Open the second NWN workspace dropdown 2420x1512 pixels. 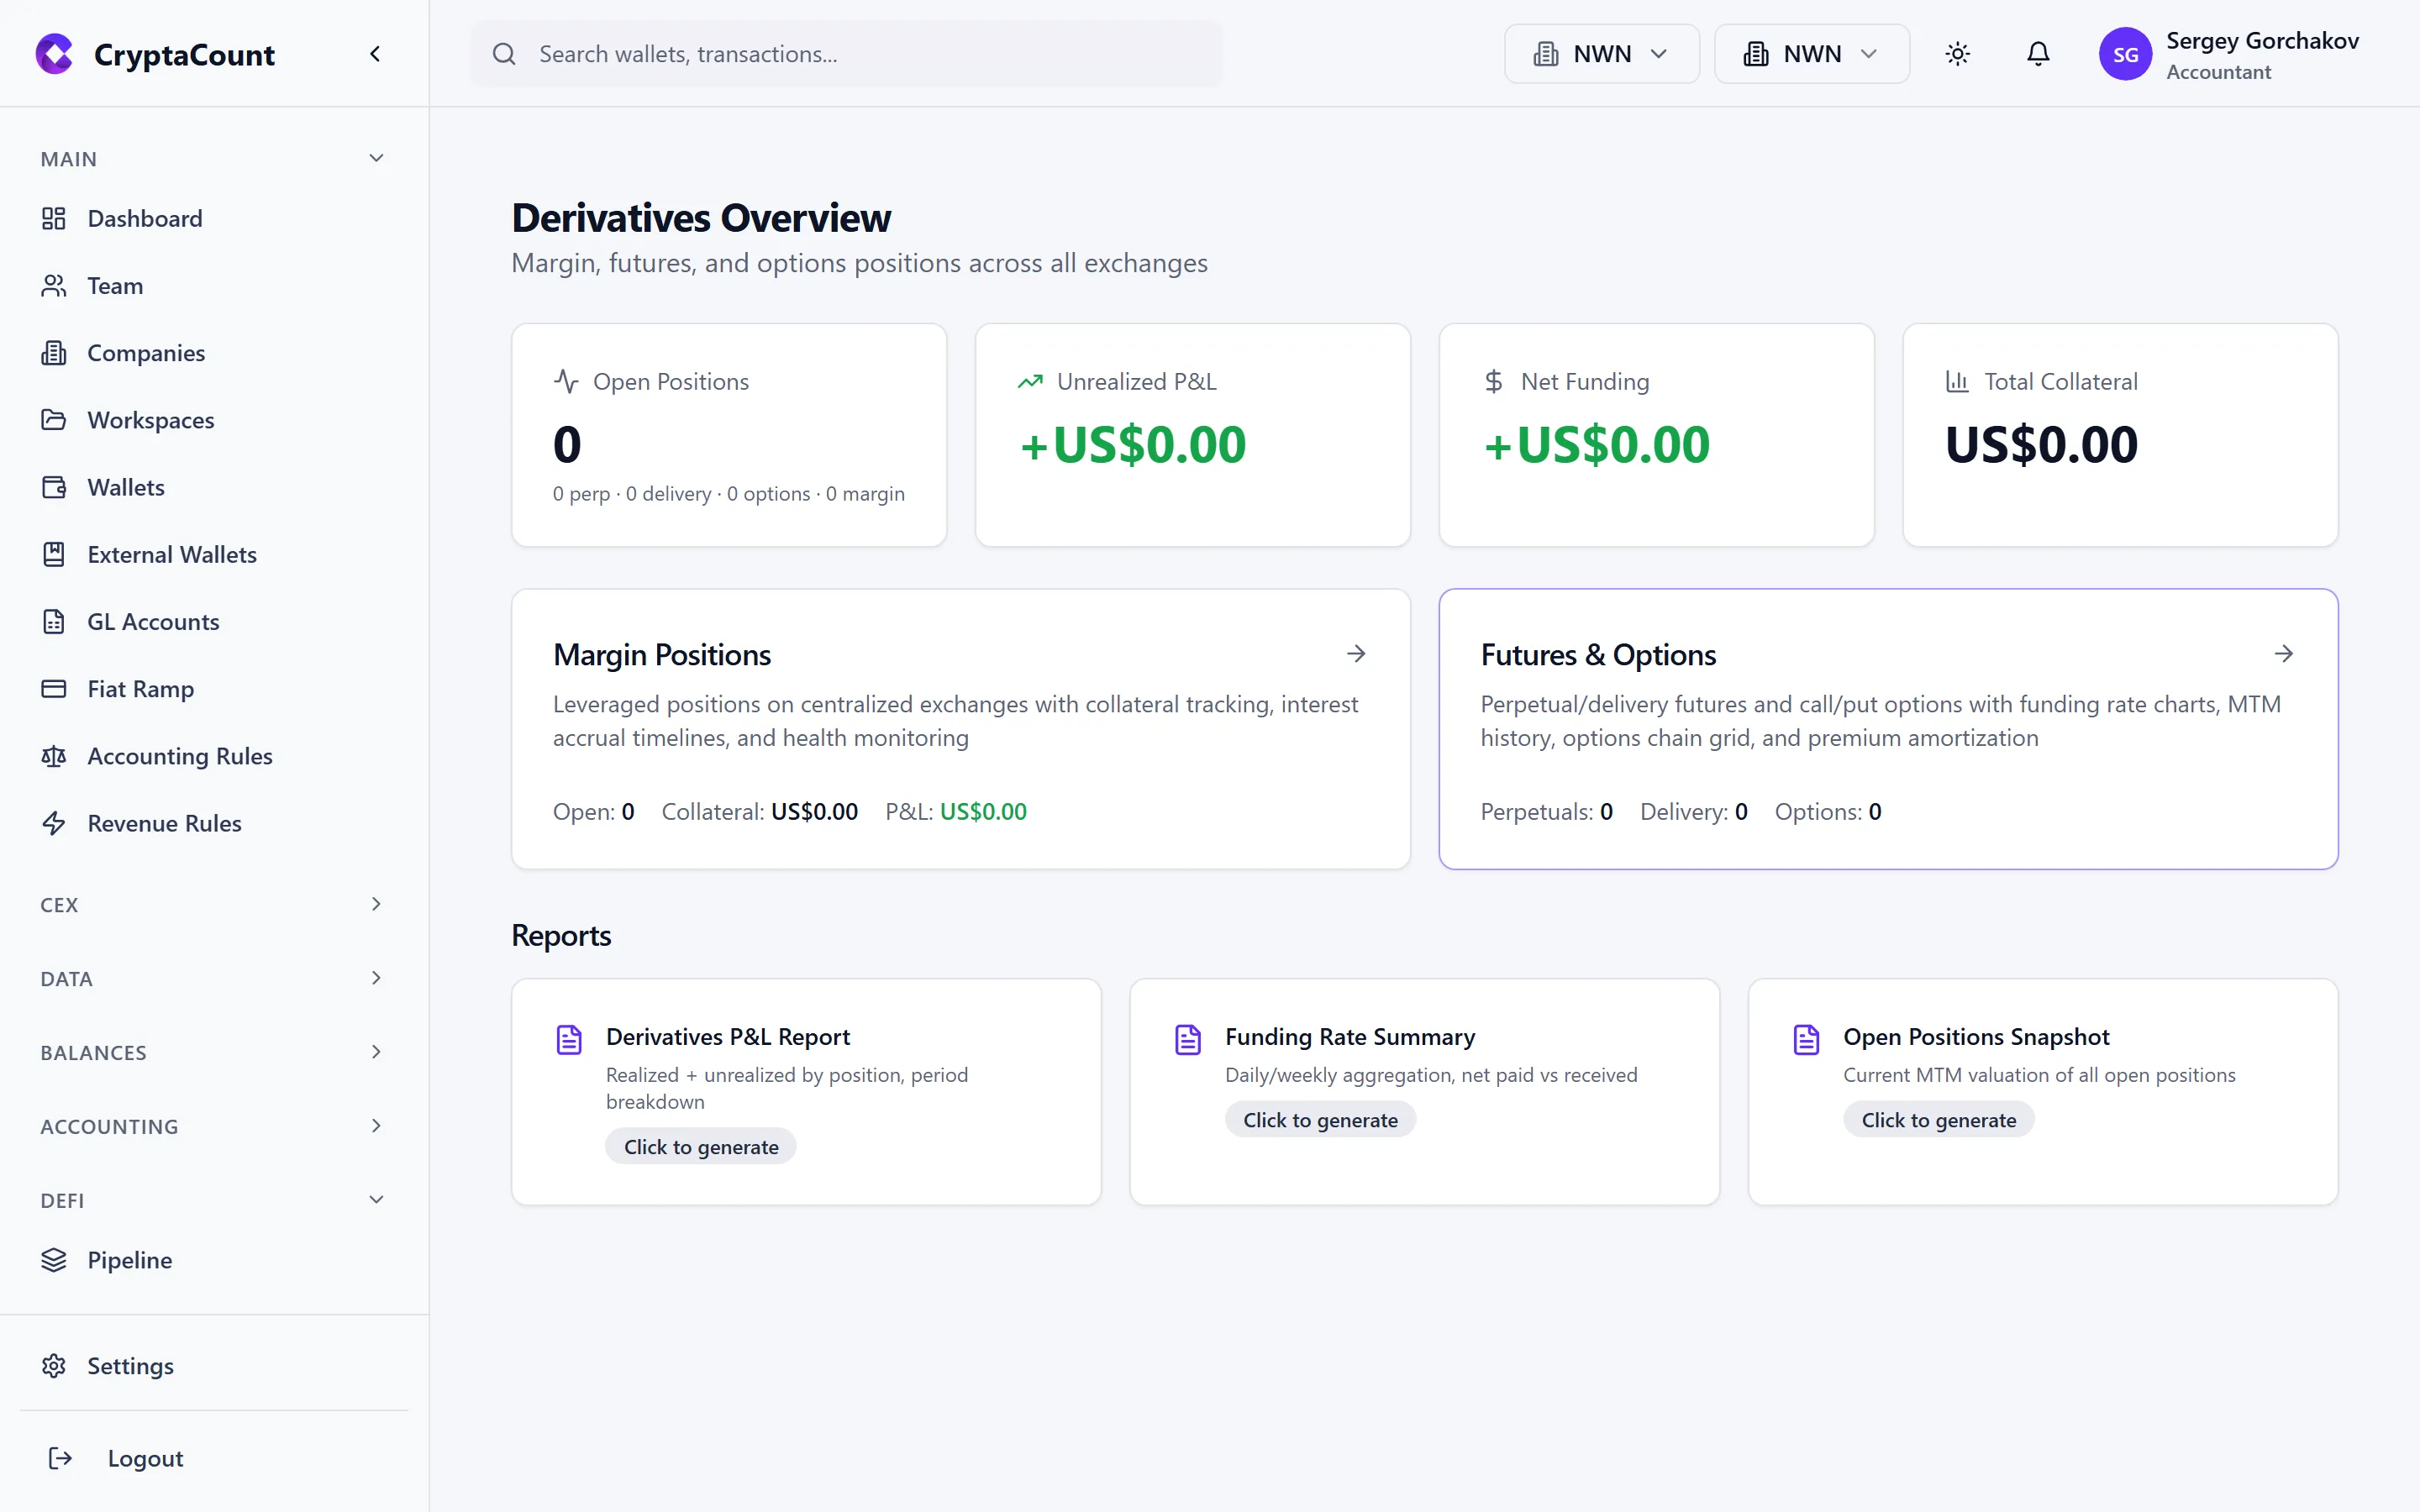1811,54
